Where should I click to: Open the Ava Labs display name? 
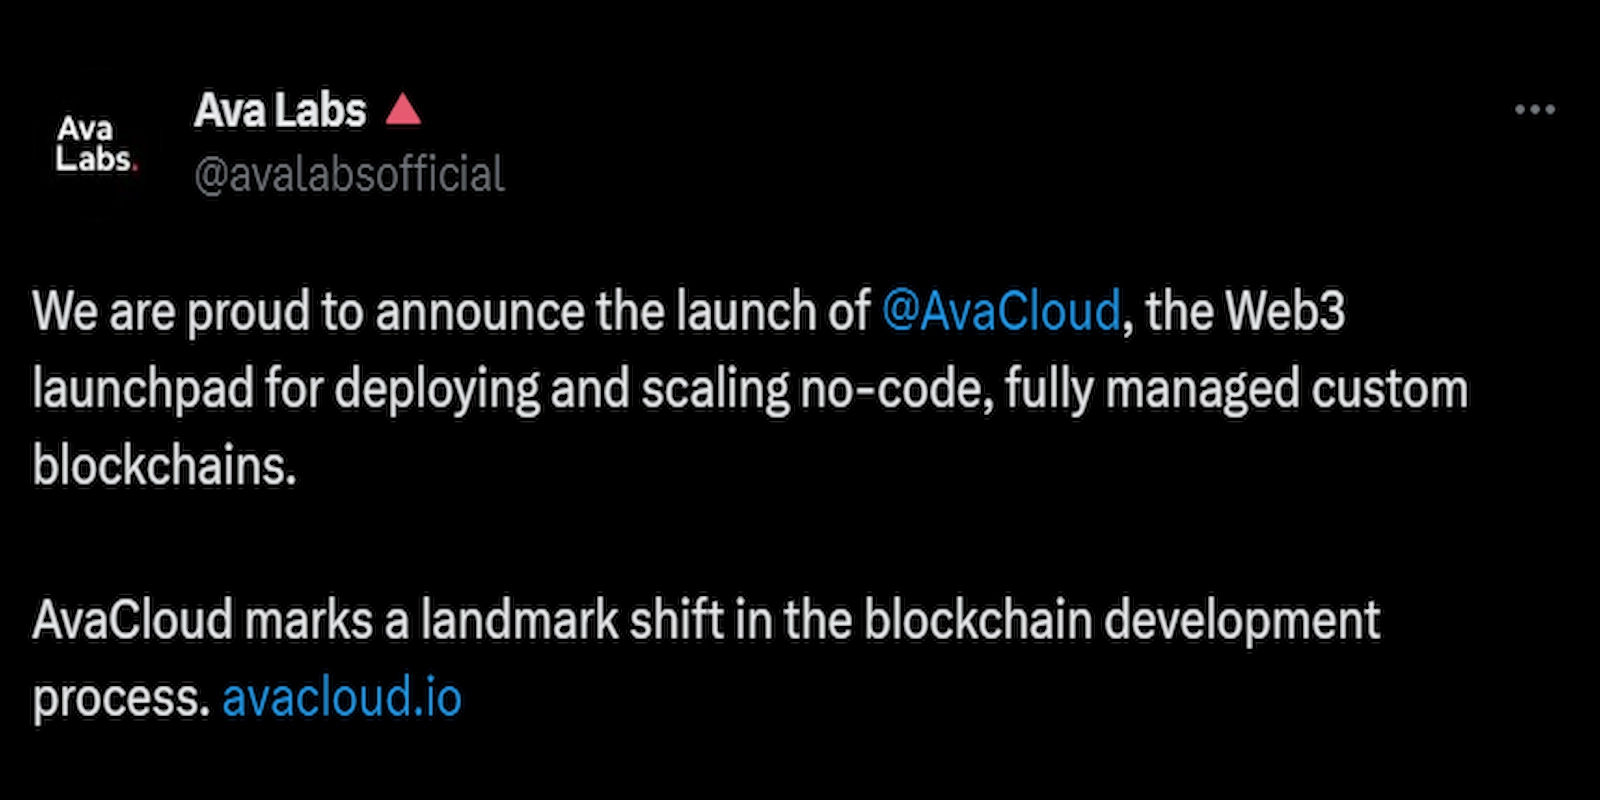tap(282, 110)
